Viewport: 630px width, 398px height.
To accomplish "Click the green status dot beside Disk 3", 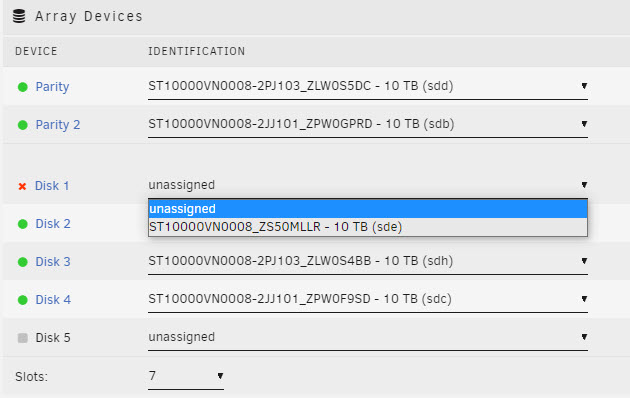I will click(x=22, y=262).
